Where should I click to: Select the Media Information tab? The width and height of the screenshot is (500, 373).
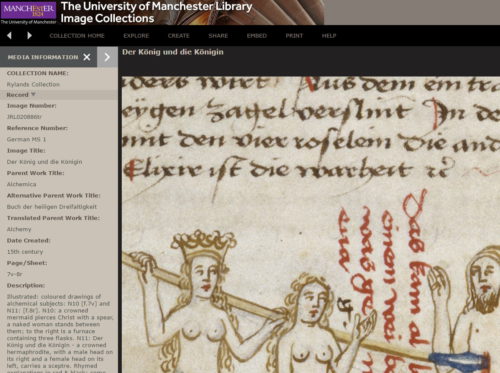pyautogui.click(x=43, y=57)
